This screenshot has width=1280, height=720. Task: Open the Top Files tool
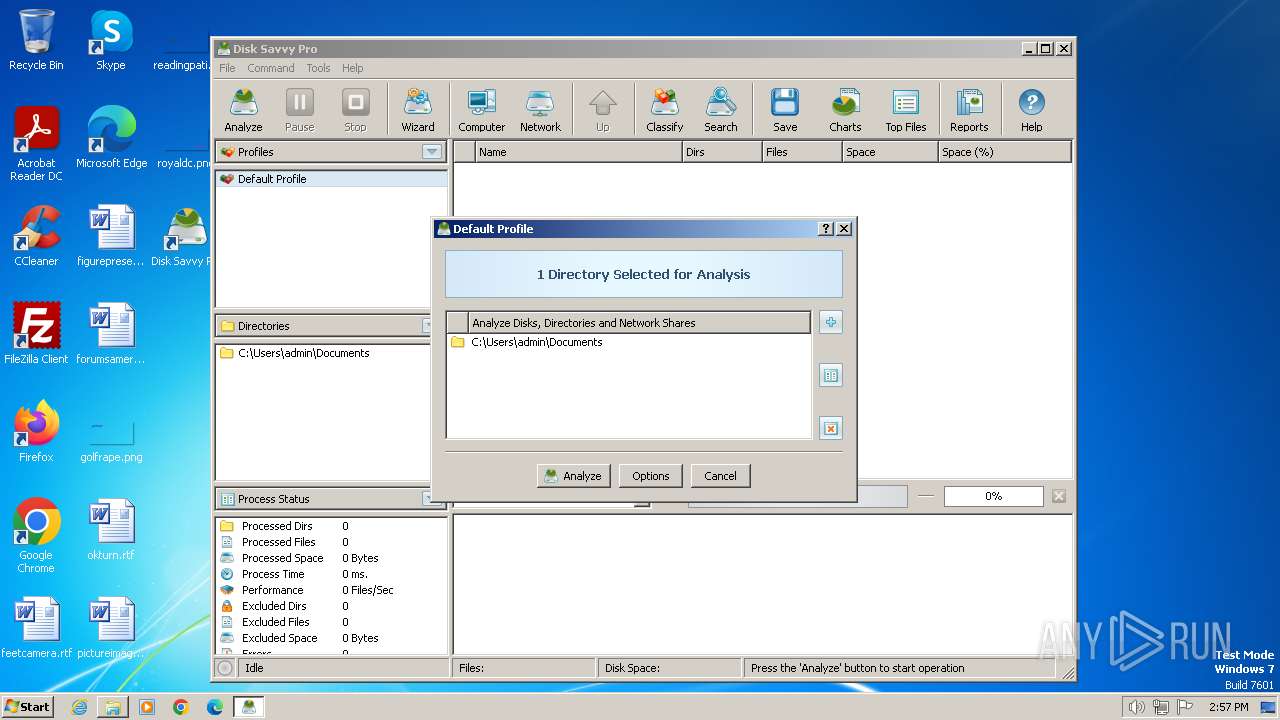tap(906, 109)
